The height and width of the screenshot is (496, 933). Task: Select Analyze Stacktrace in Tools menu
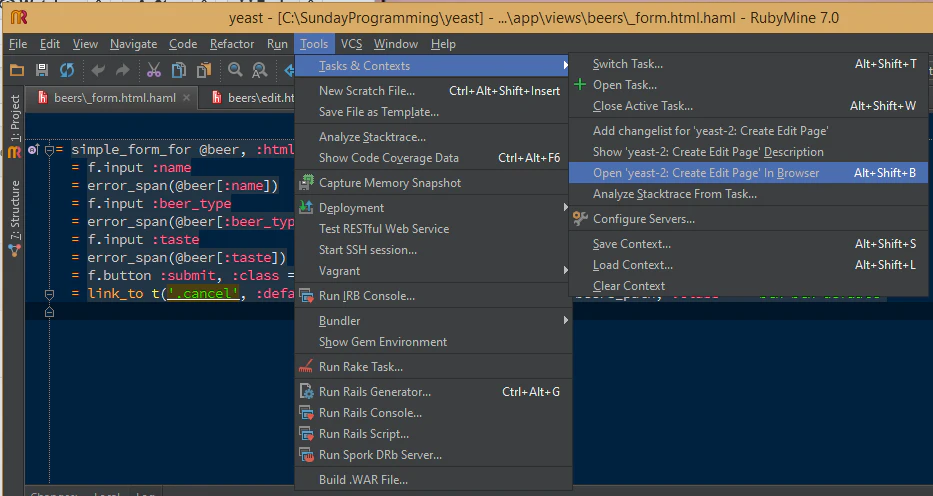(x=433, y=137)
